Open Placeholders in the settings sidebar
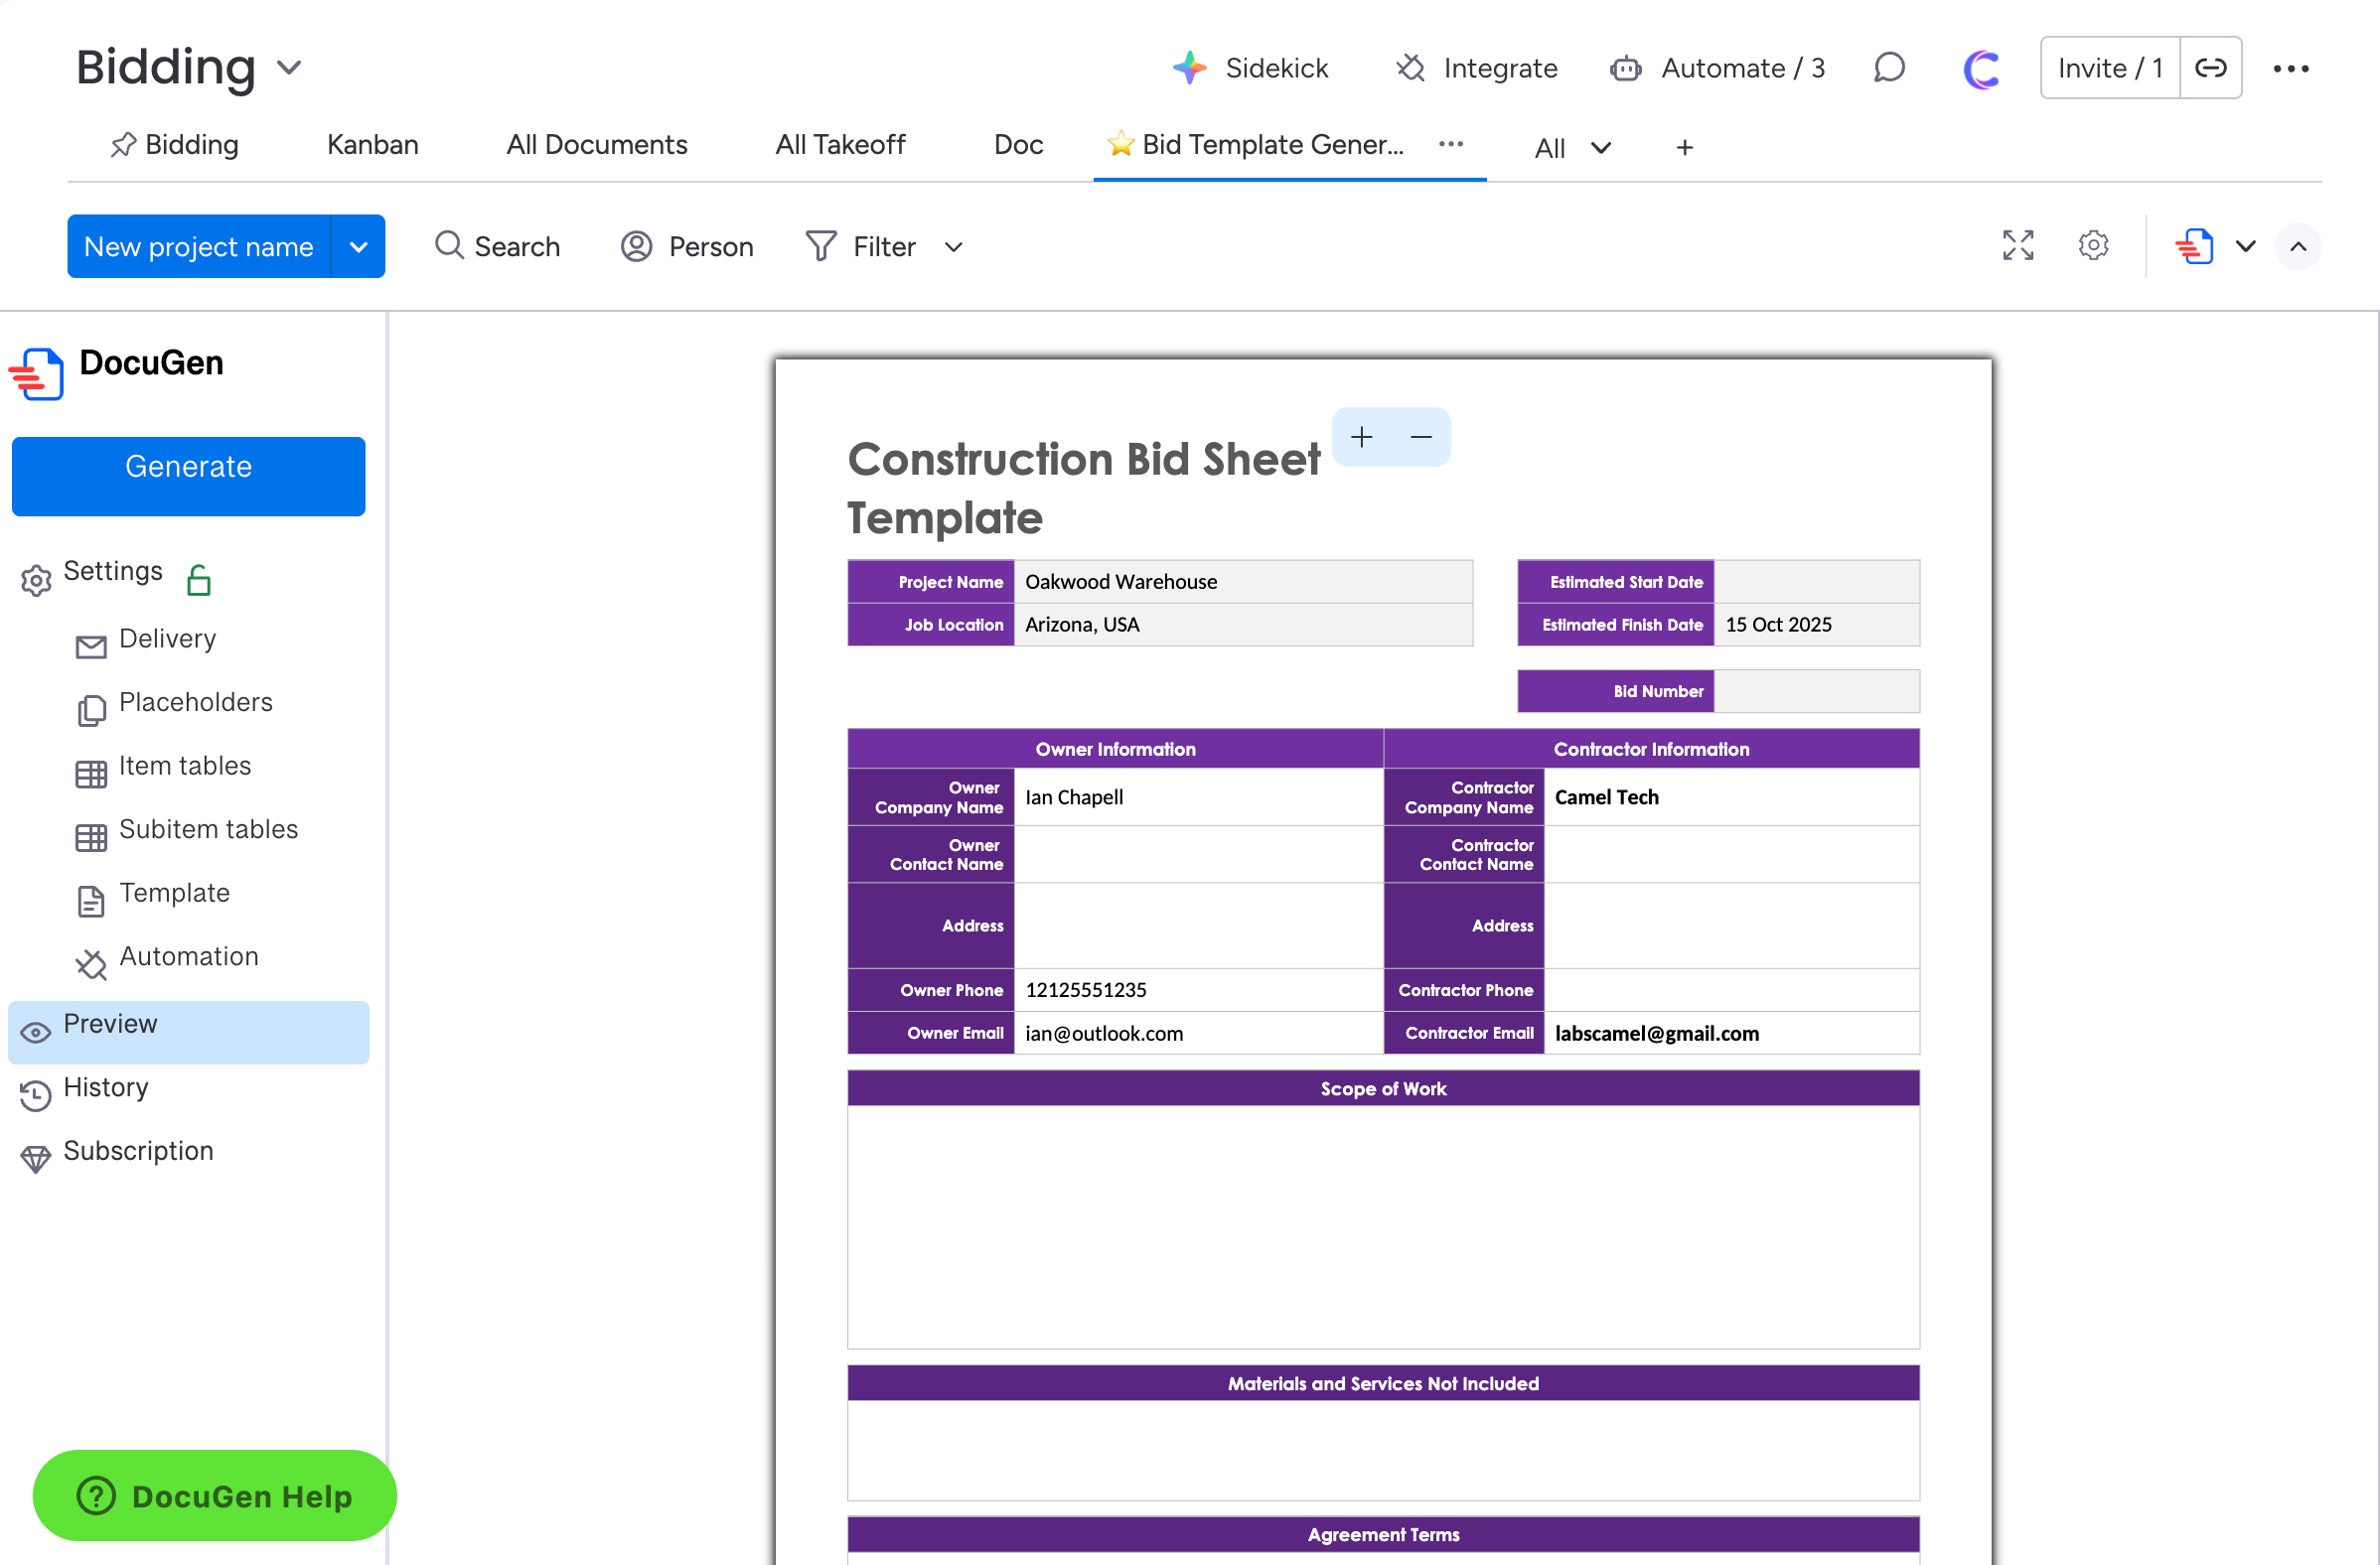This screenshot has height=1565, width=2380. 195,703
